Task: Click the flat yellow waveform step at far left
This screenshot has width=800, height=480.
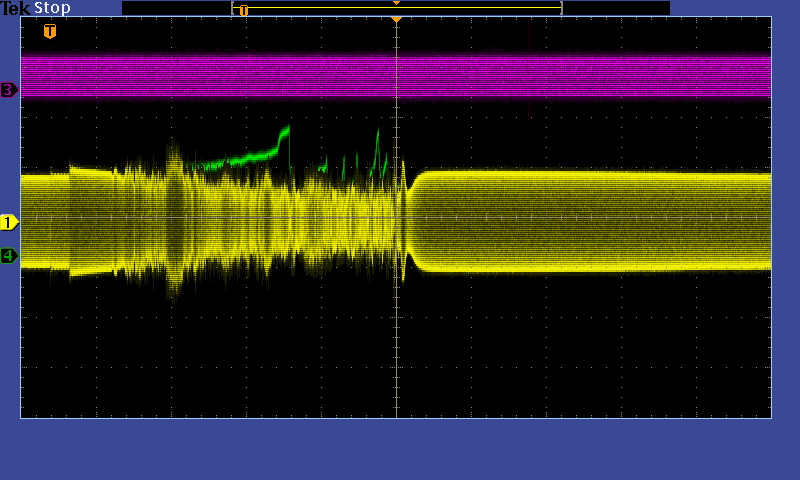Action: point(44,220)
